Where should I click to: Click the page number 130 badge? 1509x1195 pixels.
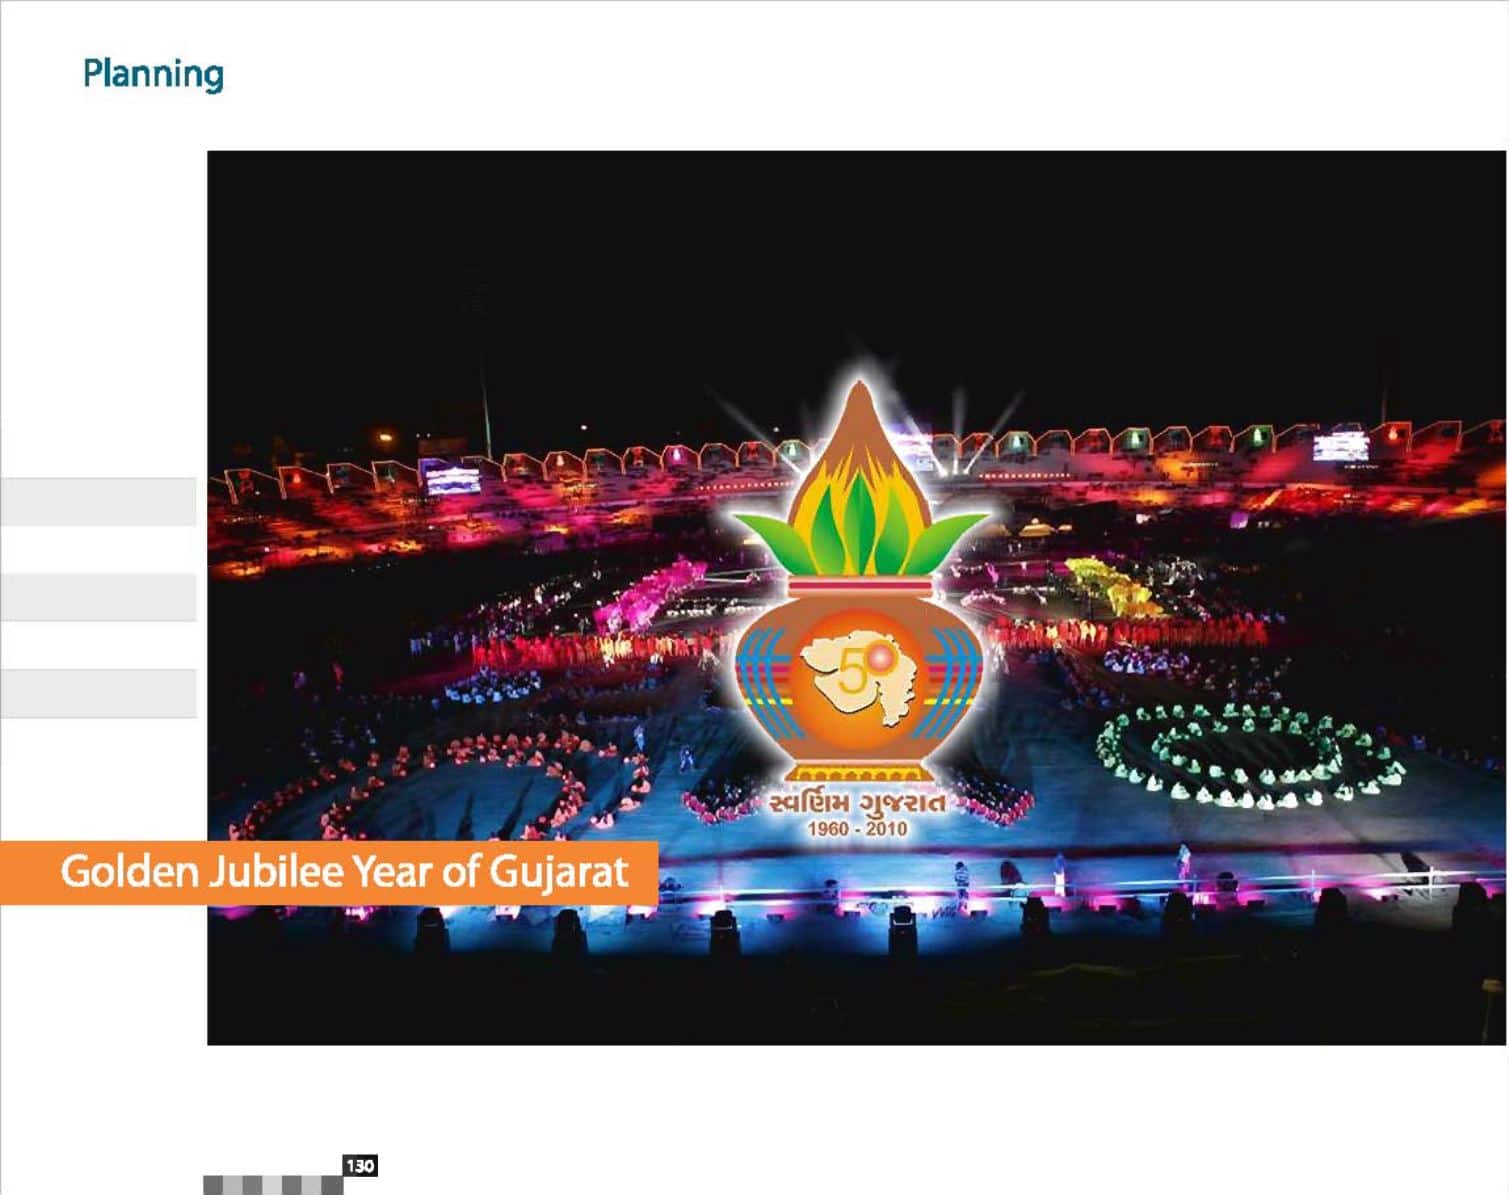(359, 1165)
